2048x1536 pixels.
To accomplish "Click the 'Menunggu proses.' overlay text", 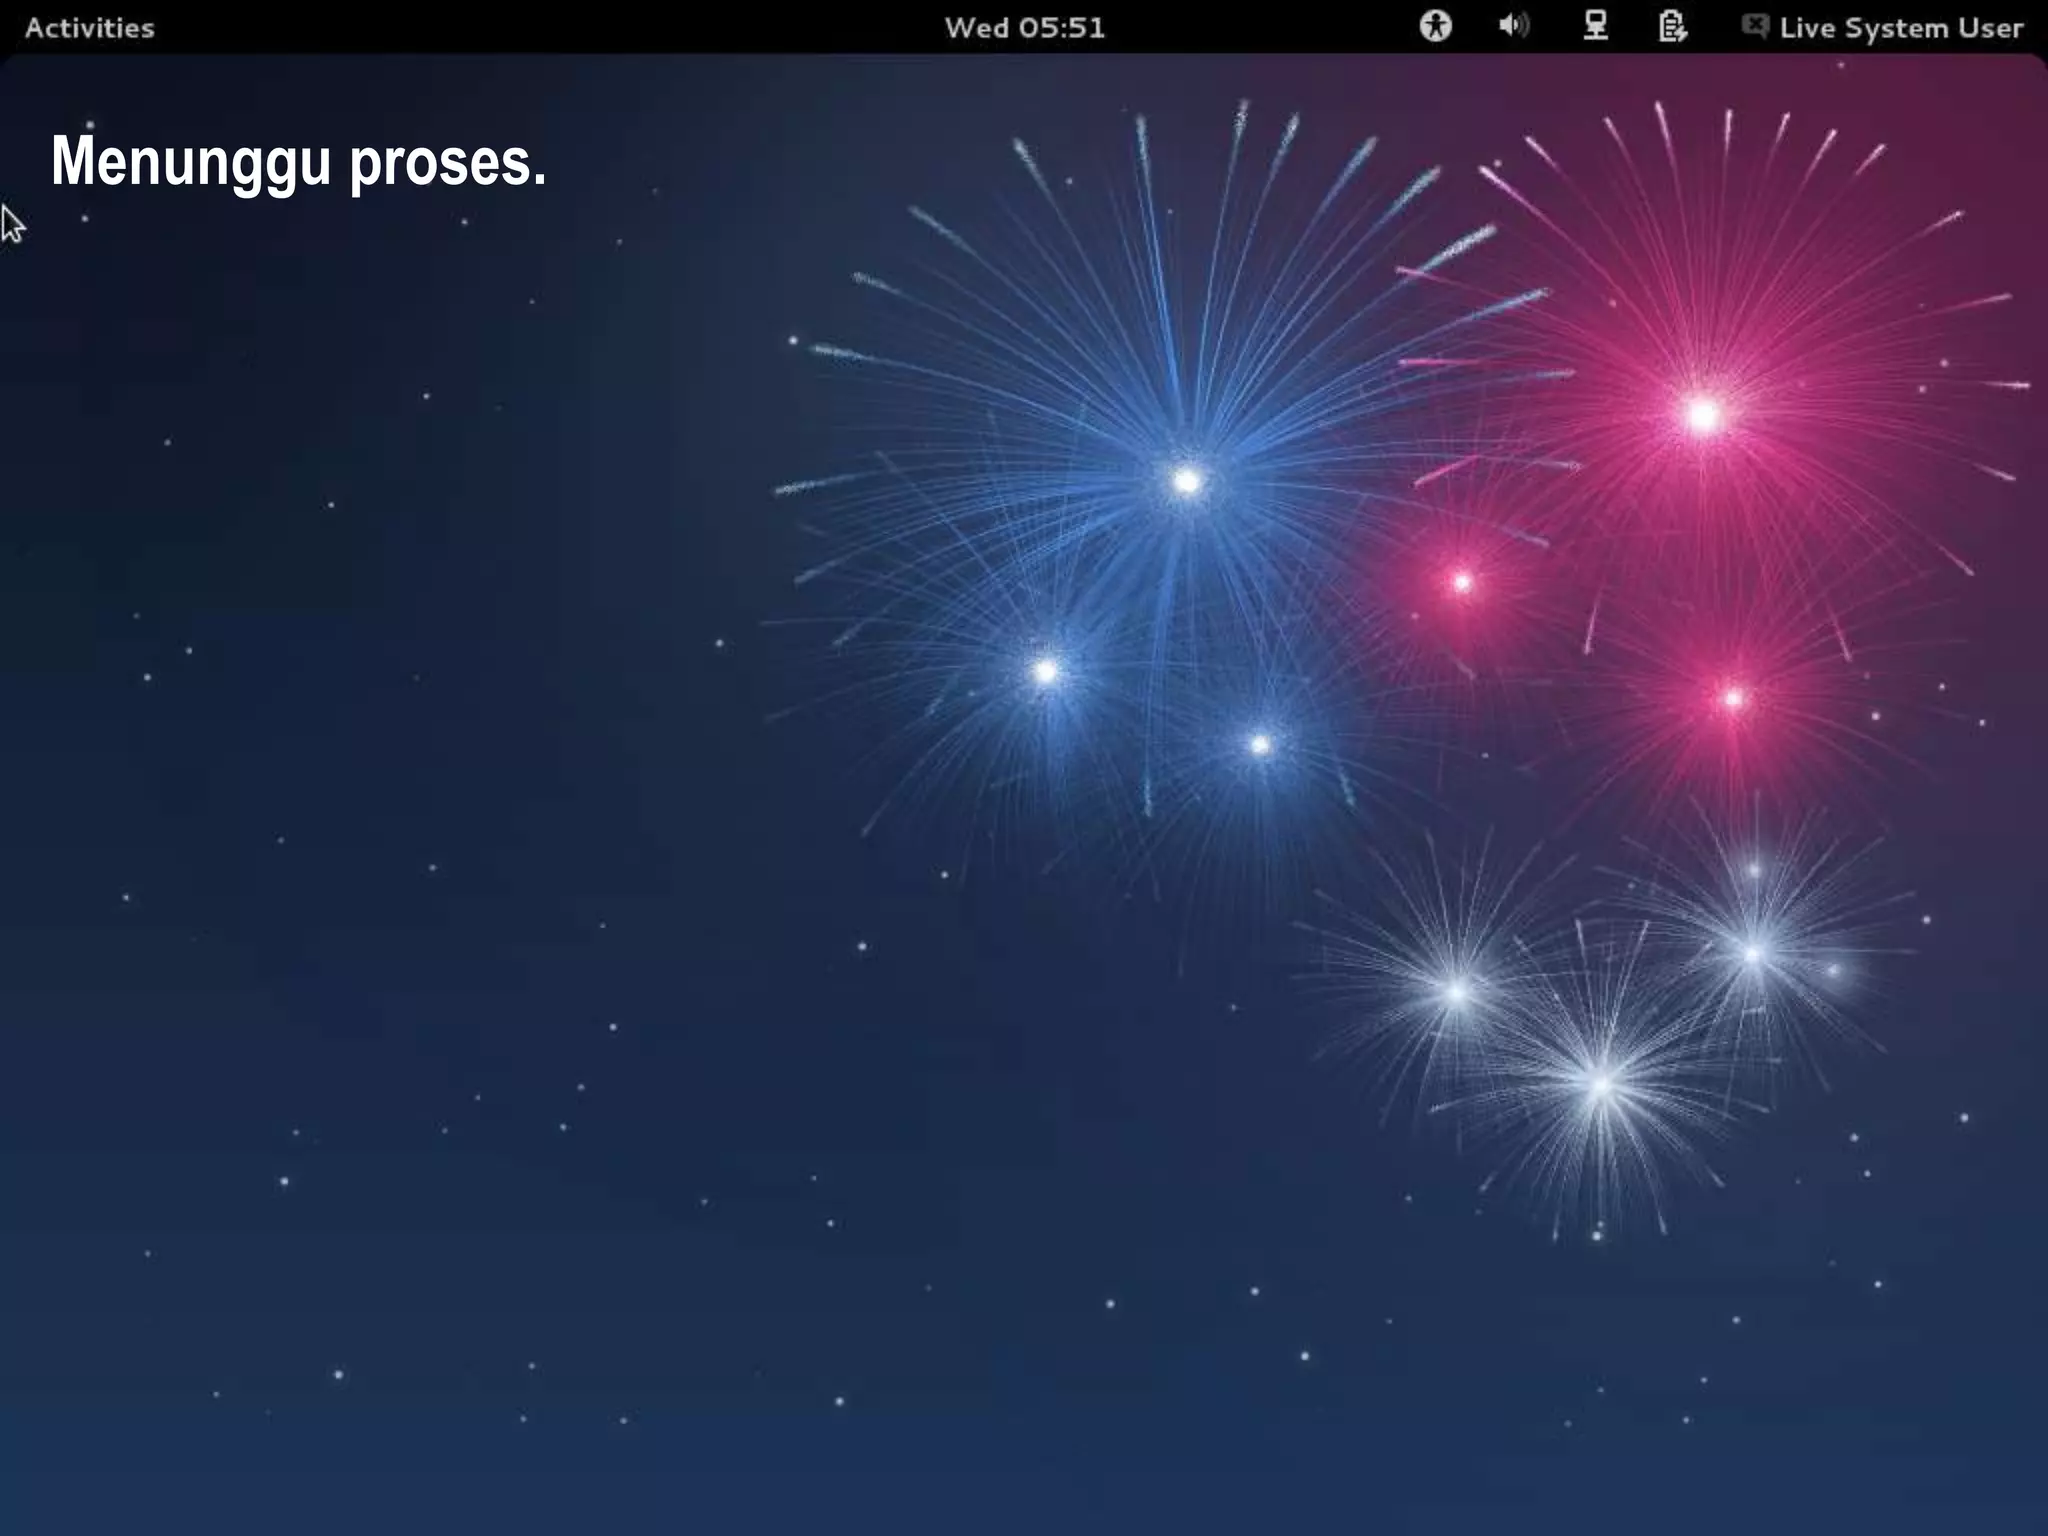I will pyautogui.click(x=298, y=162).
